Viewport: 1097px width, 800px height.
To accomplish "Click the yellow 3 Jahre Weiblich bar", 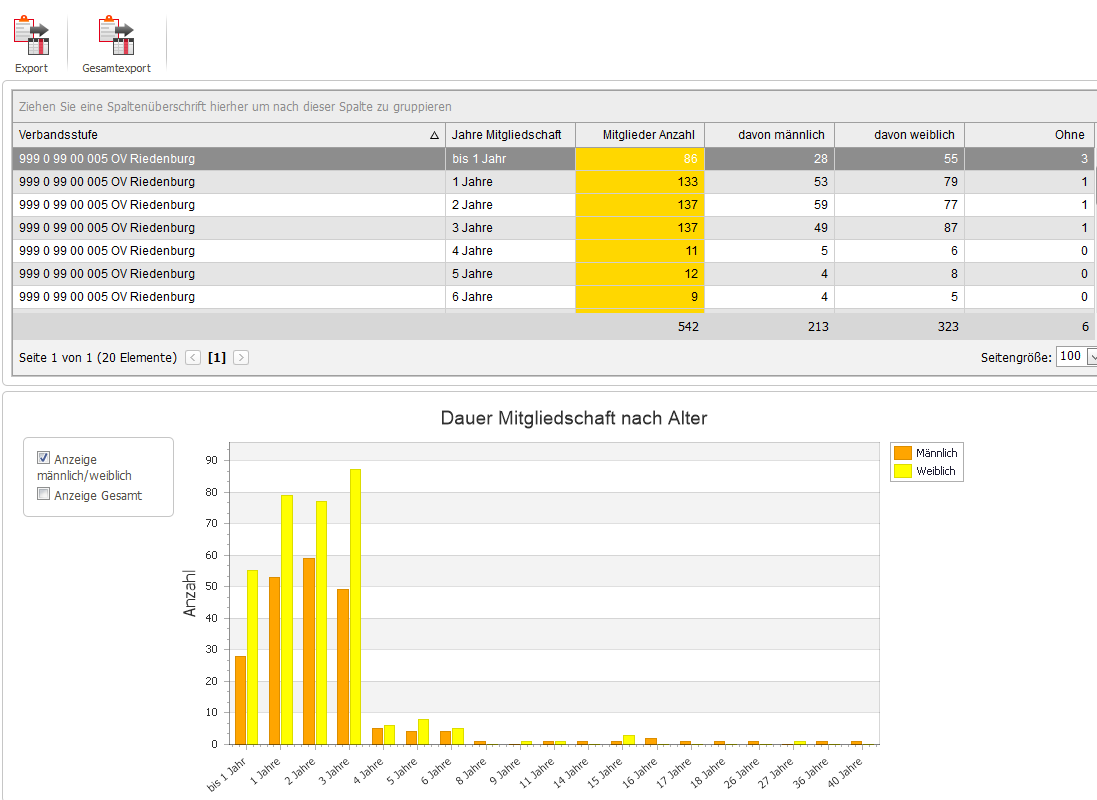I will 355,607.
